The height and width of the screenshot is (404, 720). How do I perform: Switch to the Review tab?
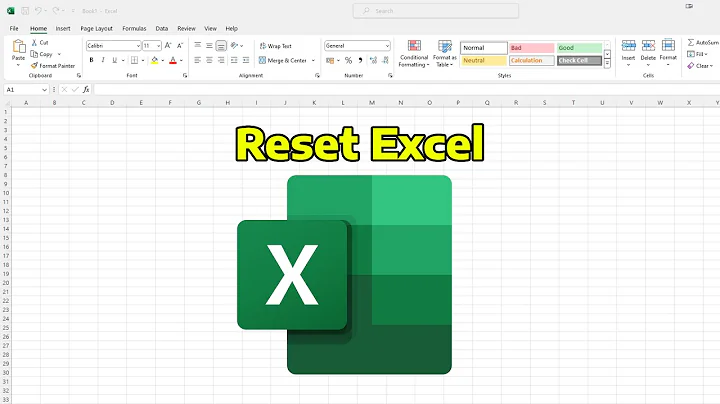coord(186,28)
